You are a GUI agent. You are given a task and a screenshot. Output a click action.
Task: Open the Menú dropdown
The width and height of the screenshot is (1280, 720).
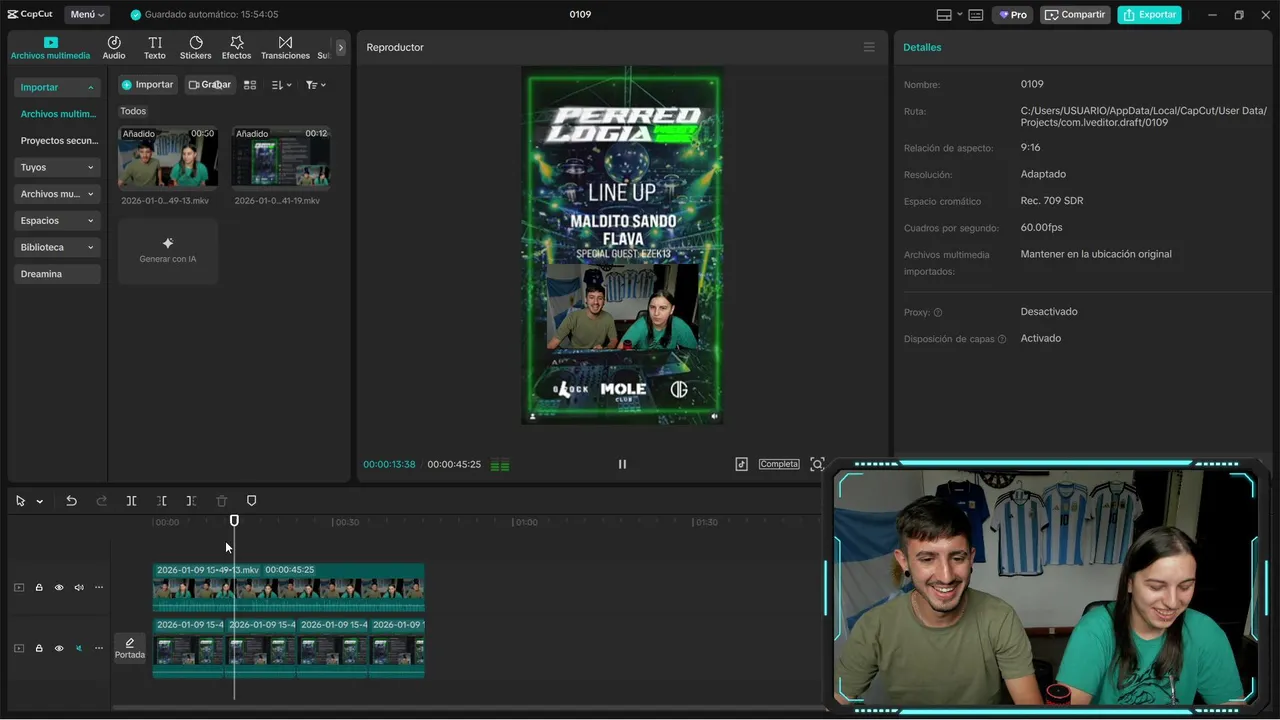[x=87, y=15]
